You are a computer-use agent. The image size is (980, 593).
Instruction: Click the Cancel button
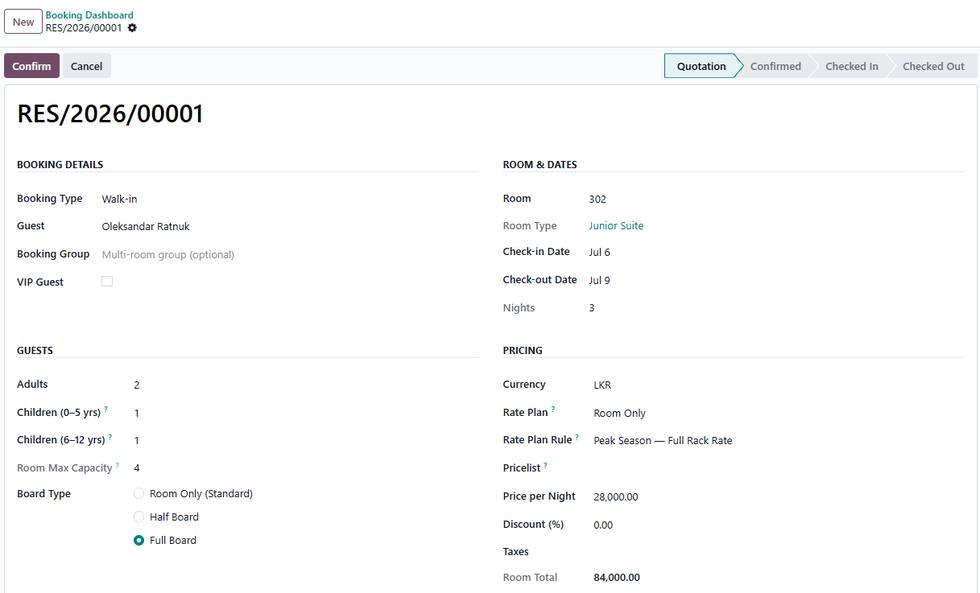[86, 66]
